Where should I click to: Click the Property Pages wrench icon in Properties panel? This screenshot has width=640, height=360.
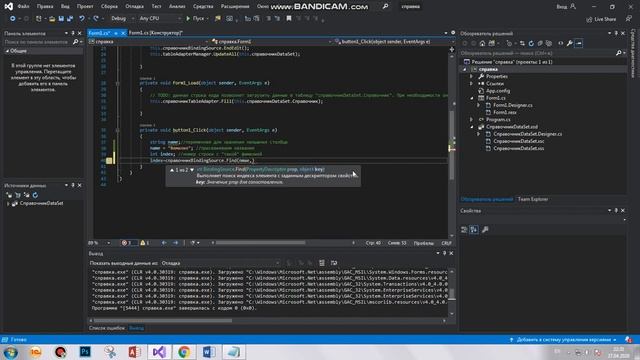point(485,230)
